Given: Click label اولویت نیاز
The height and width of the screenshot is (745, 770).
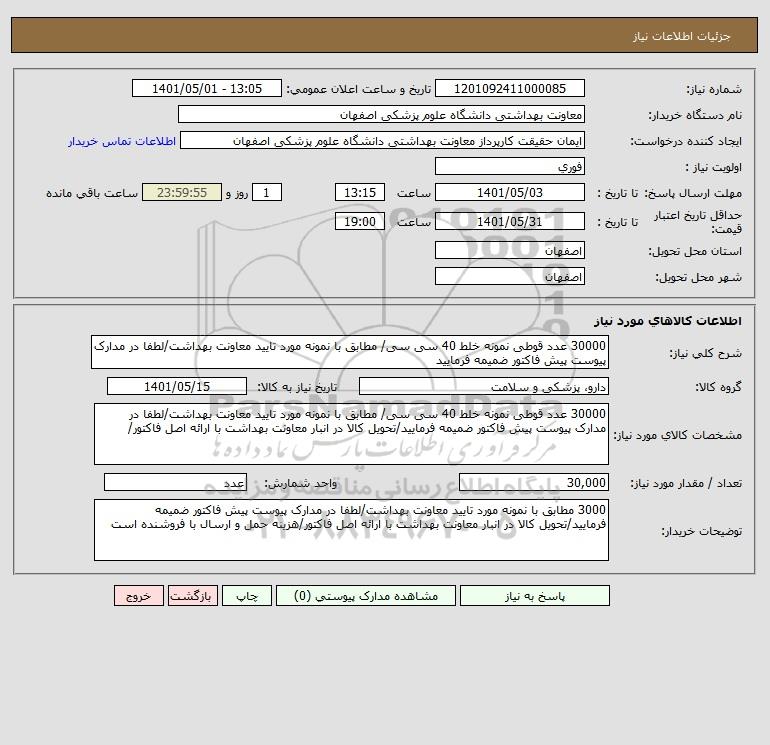Looking at the screenshot, I should 714,167.
